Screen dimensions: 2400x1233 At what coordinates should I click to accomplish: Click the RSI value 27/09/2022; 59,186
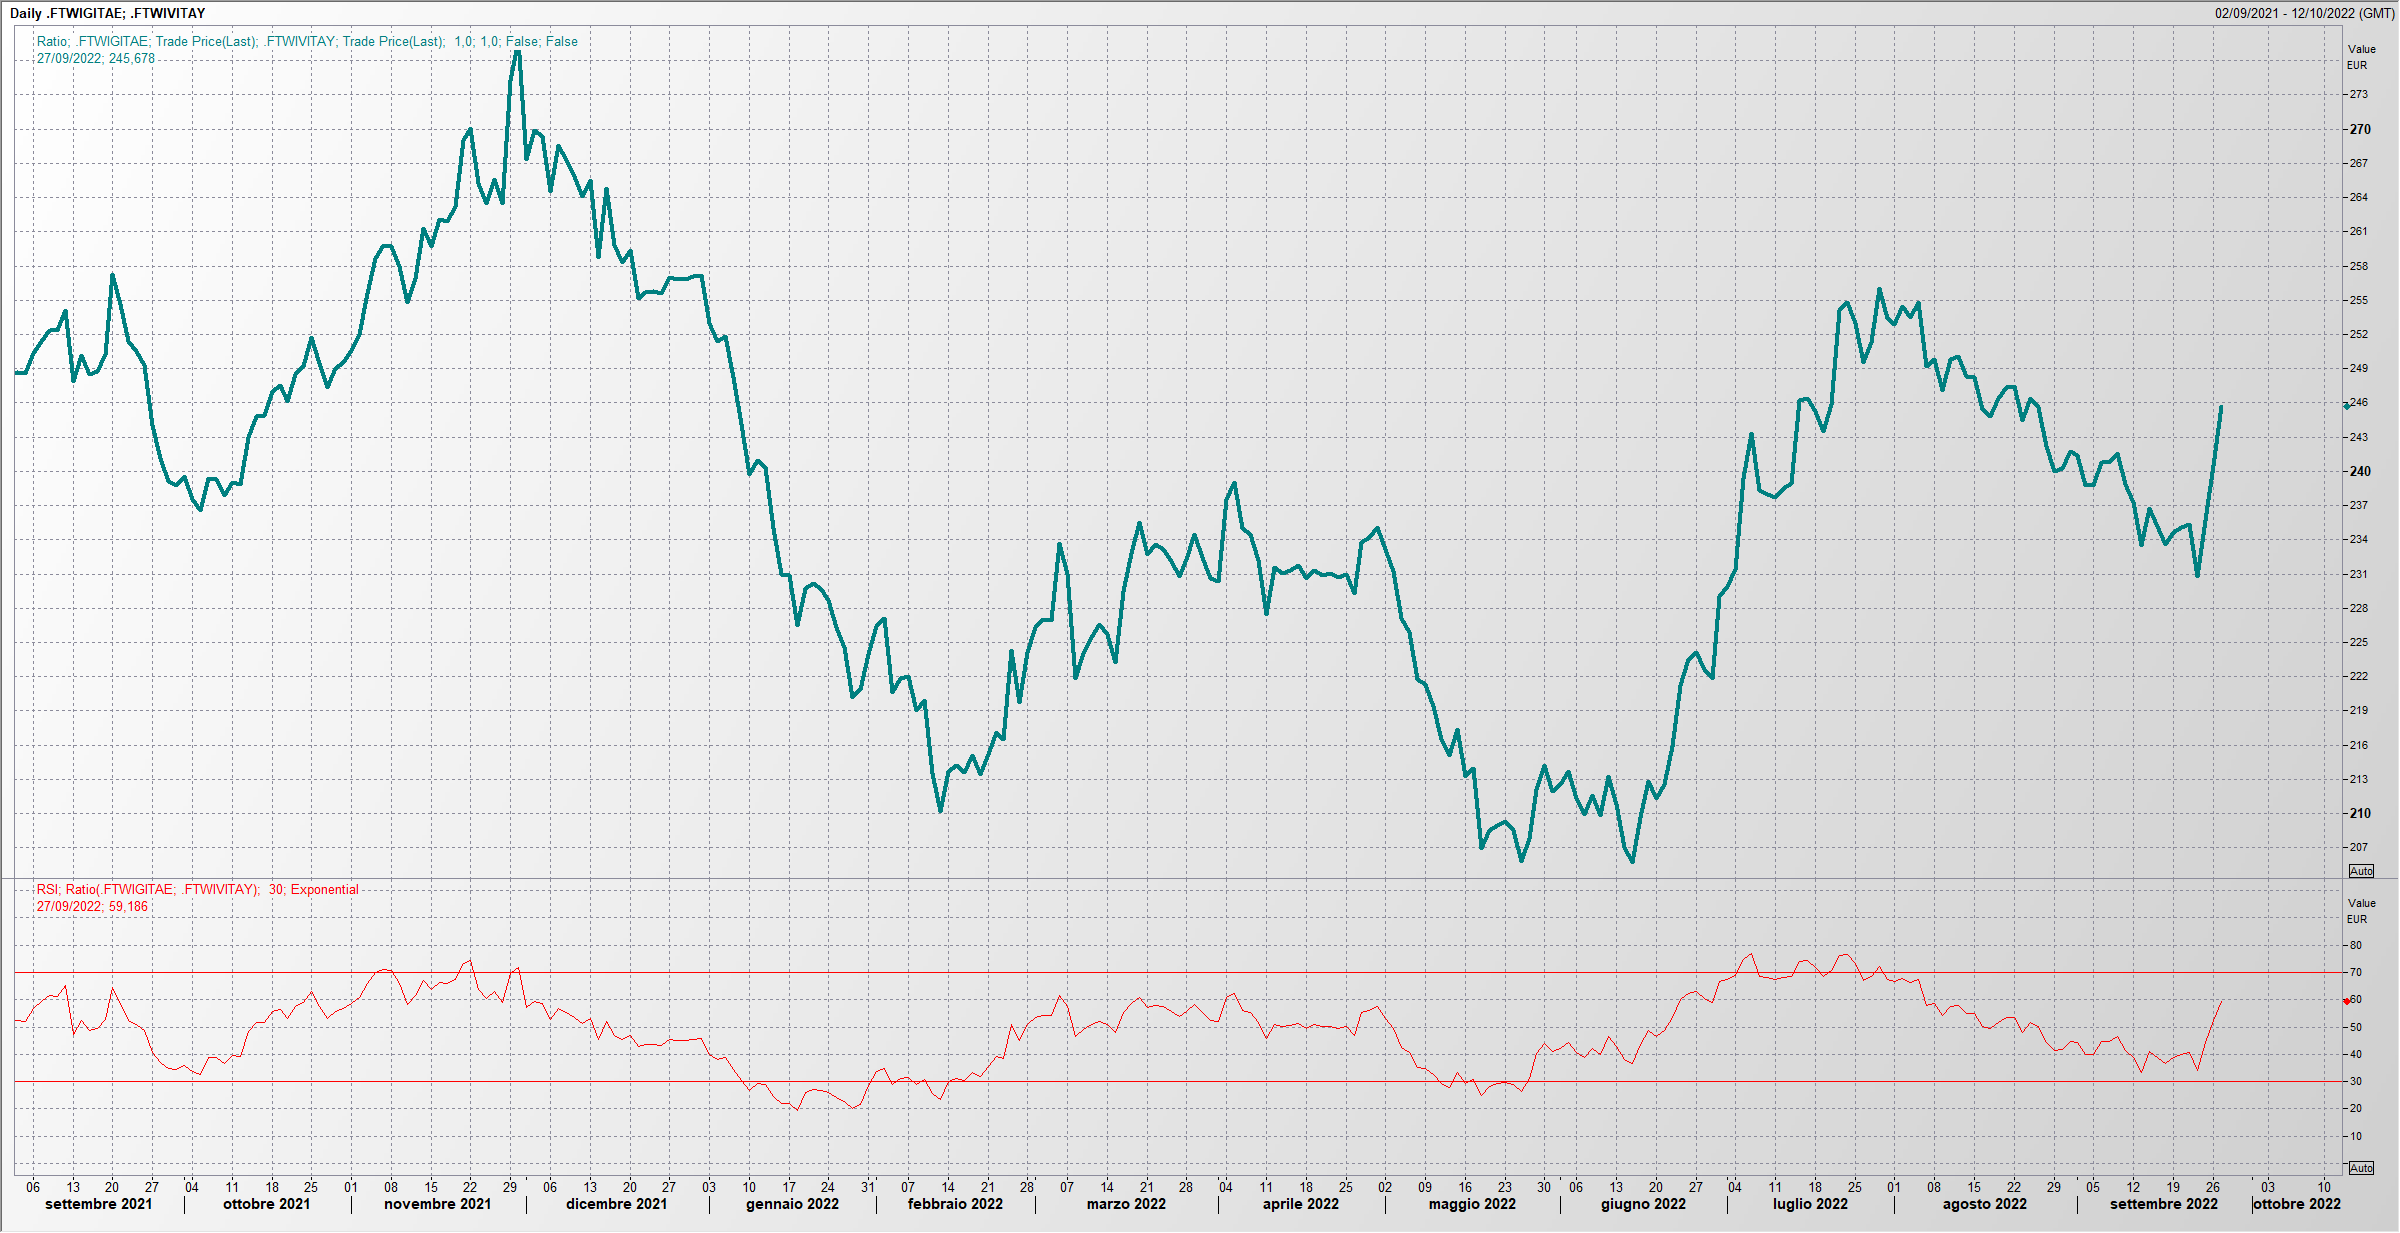(92, 906)
